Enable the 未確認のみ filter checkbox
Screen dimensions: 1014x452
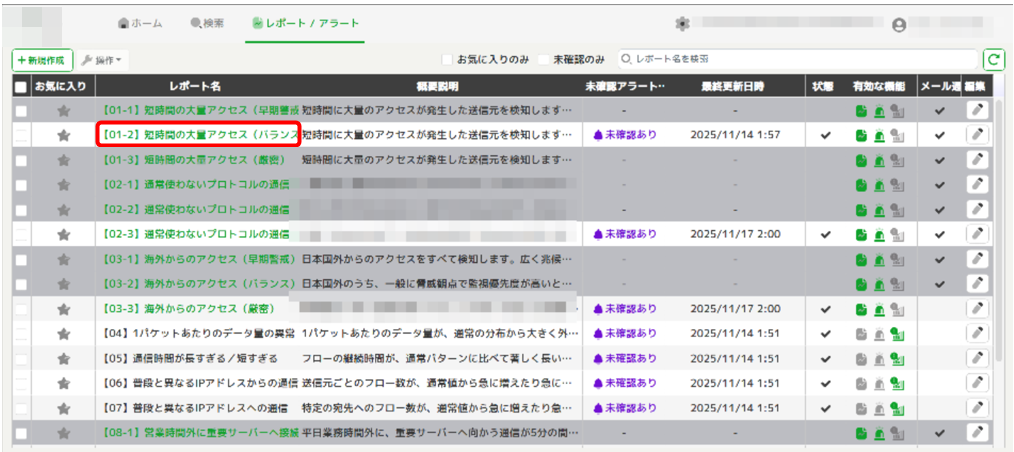click(544, 59)
